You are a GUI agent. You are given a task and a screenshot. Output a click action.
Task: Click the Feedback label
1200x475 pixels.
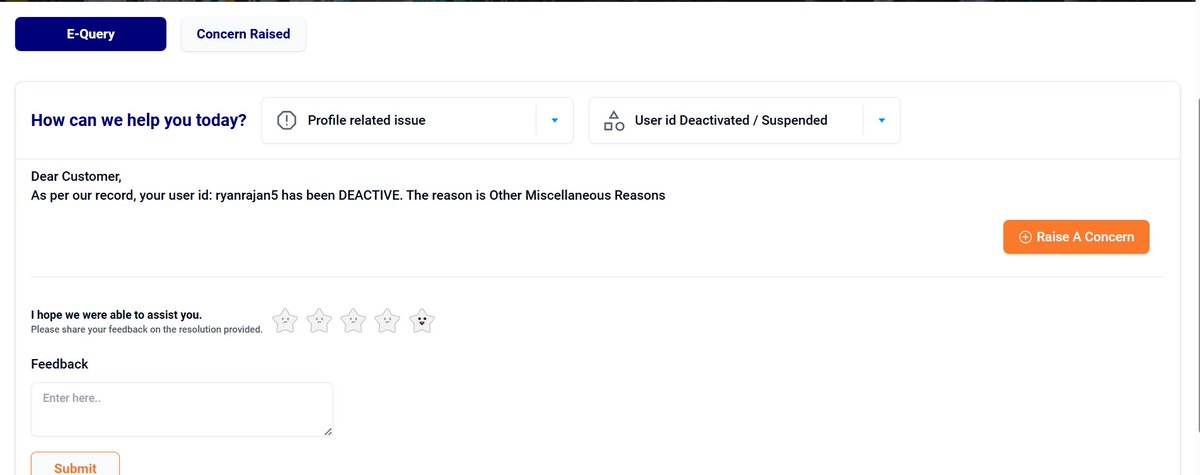coord(60,364)
